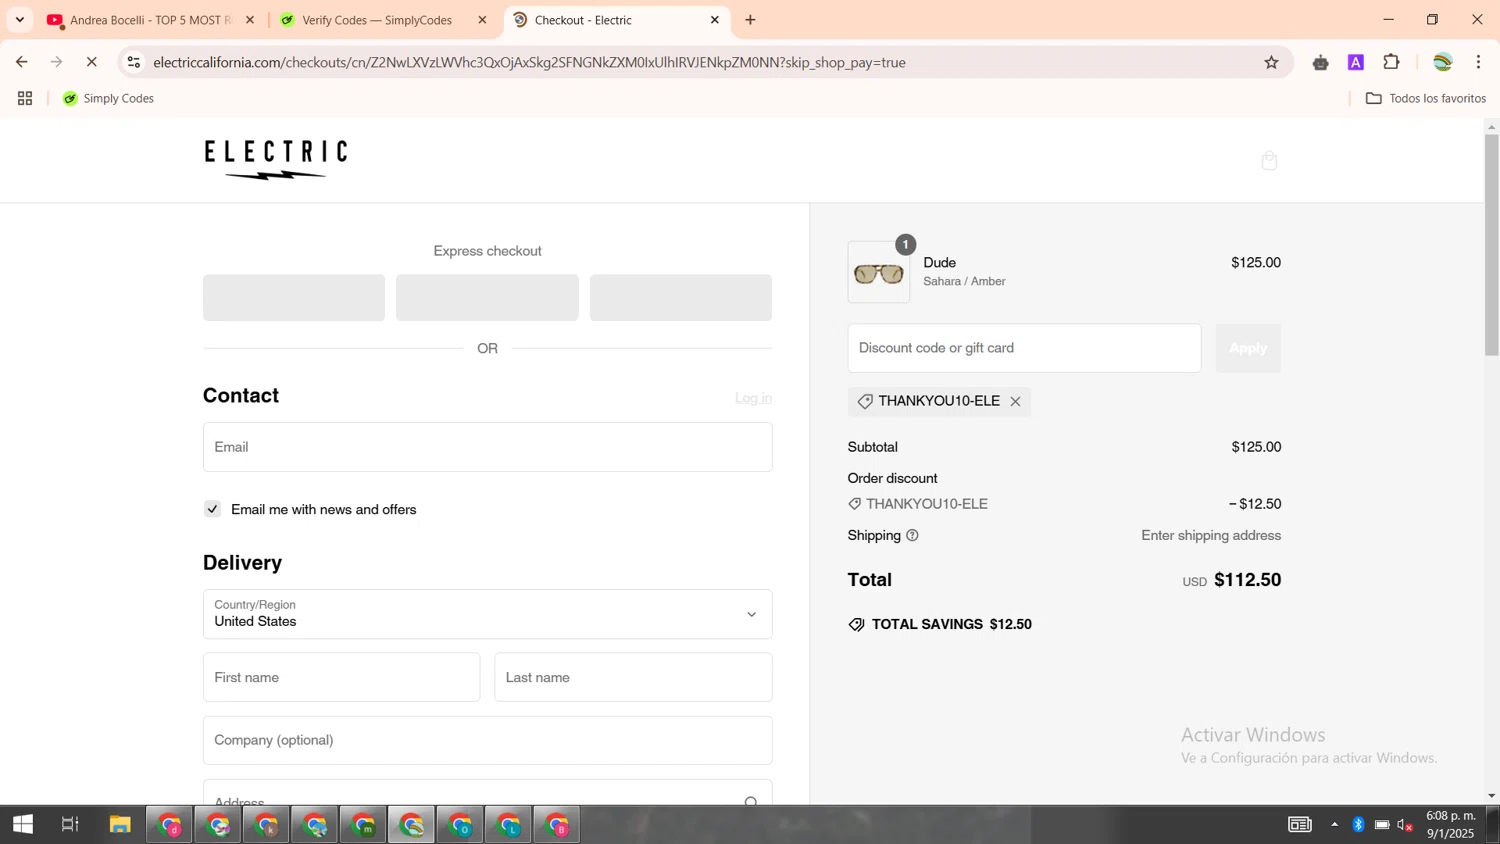Click the $112.50 total amount
The width and height of the screenshot is (1500, 844).
coord(1247,580)
